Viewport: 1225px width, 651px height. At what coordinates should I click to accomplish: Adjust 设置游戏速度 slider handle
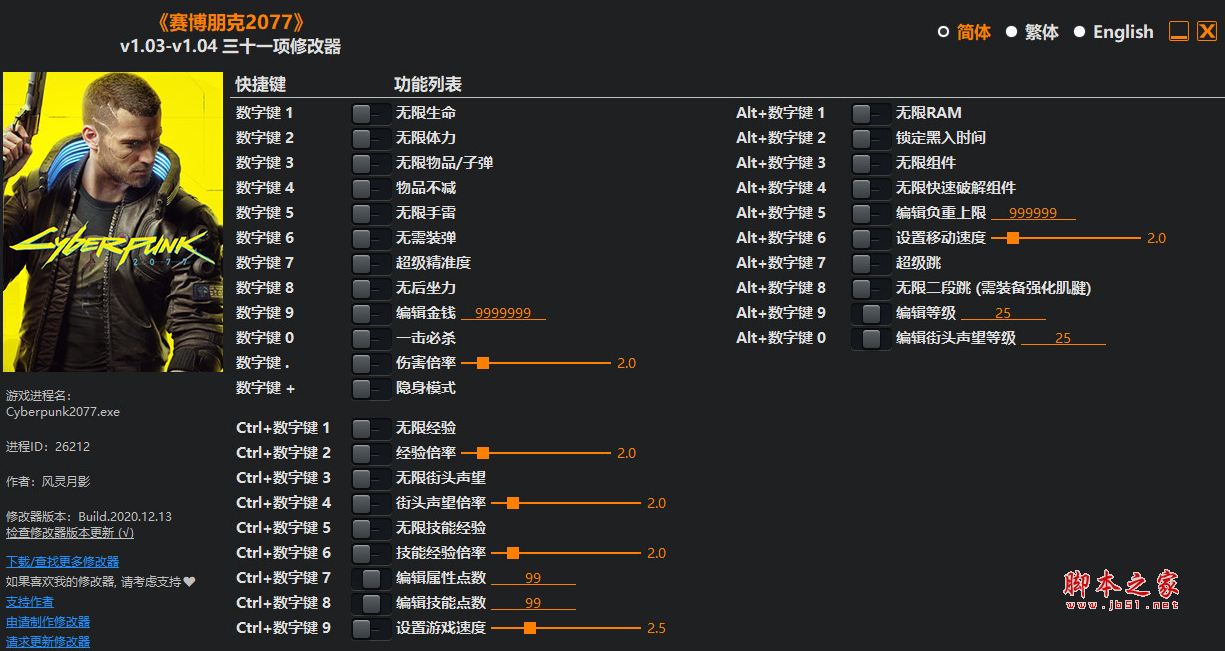click(530, 628)
